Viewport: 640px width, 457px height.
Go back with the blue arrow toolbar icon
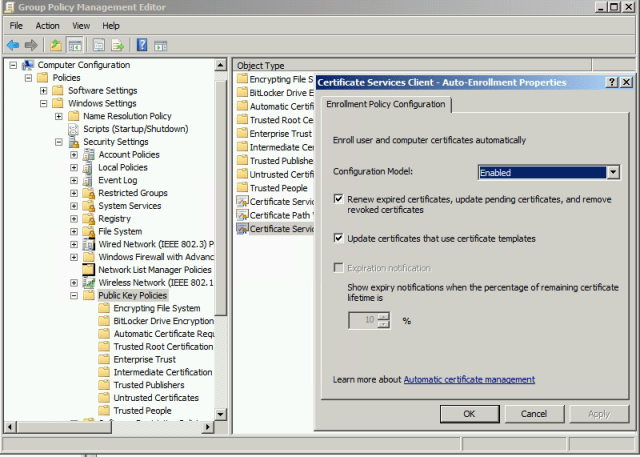coord(13,45)
